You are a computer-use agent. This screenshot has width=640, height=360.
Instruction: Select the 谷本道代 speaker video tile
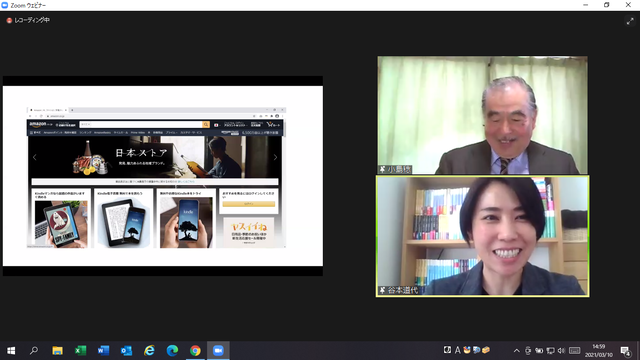point(482,236)
